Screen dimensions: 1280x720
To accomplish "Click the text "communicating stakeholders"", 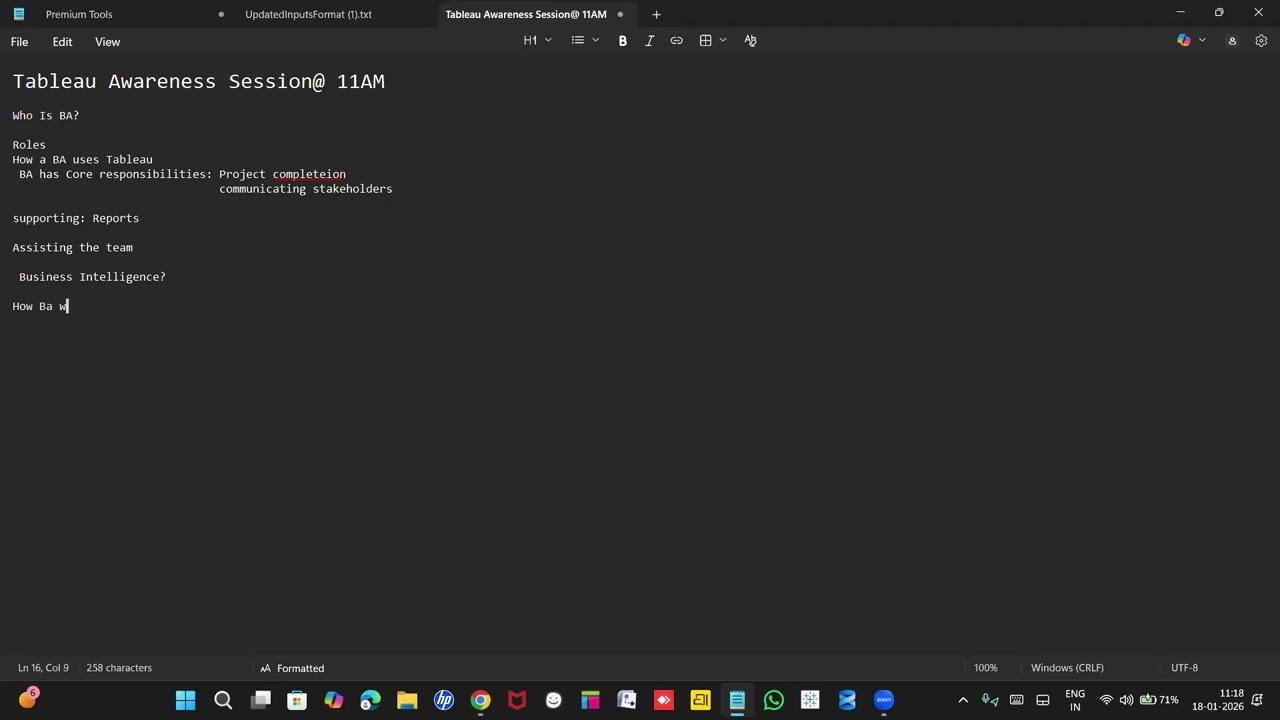I will [306, 189].
